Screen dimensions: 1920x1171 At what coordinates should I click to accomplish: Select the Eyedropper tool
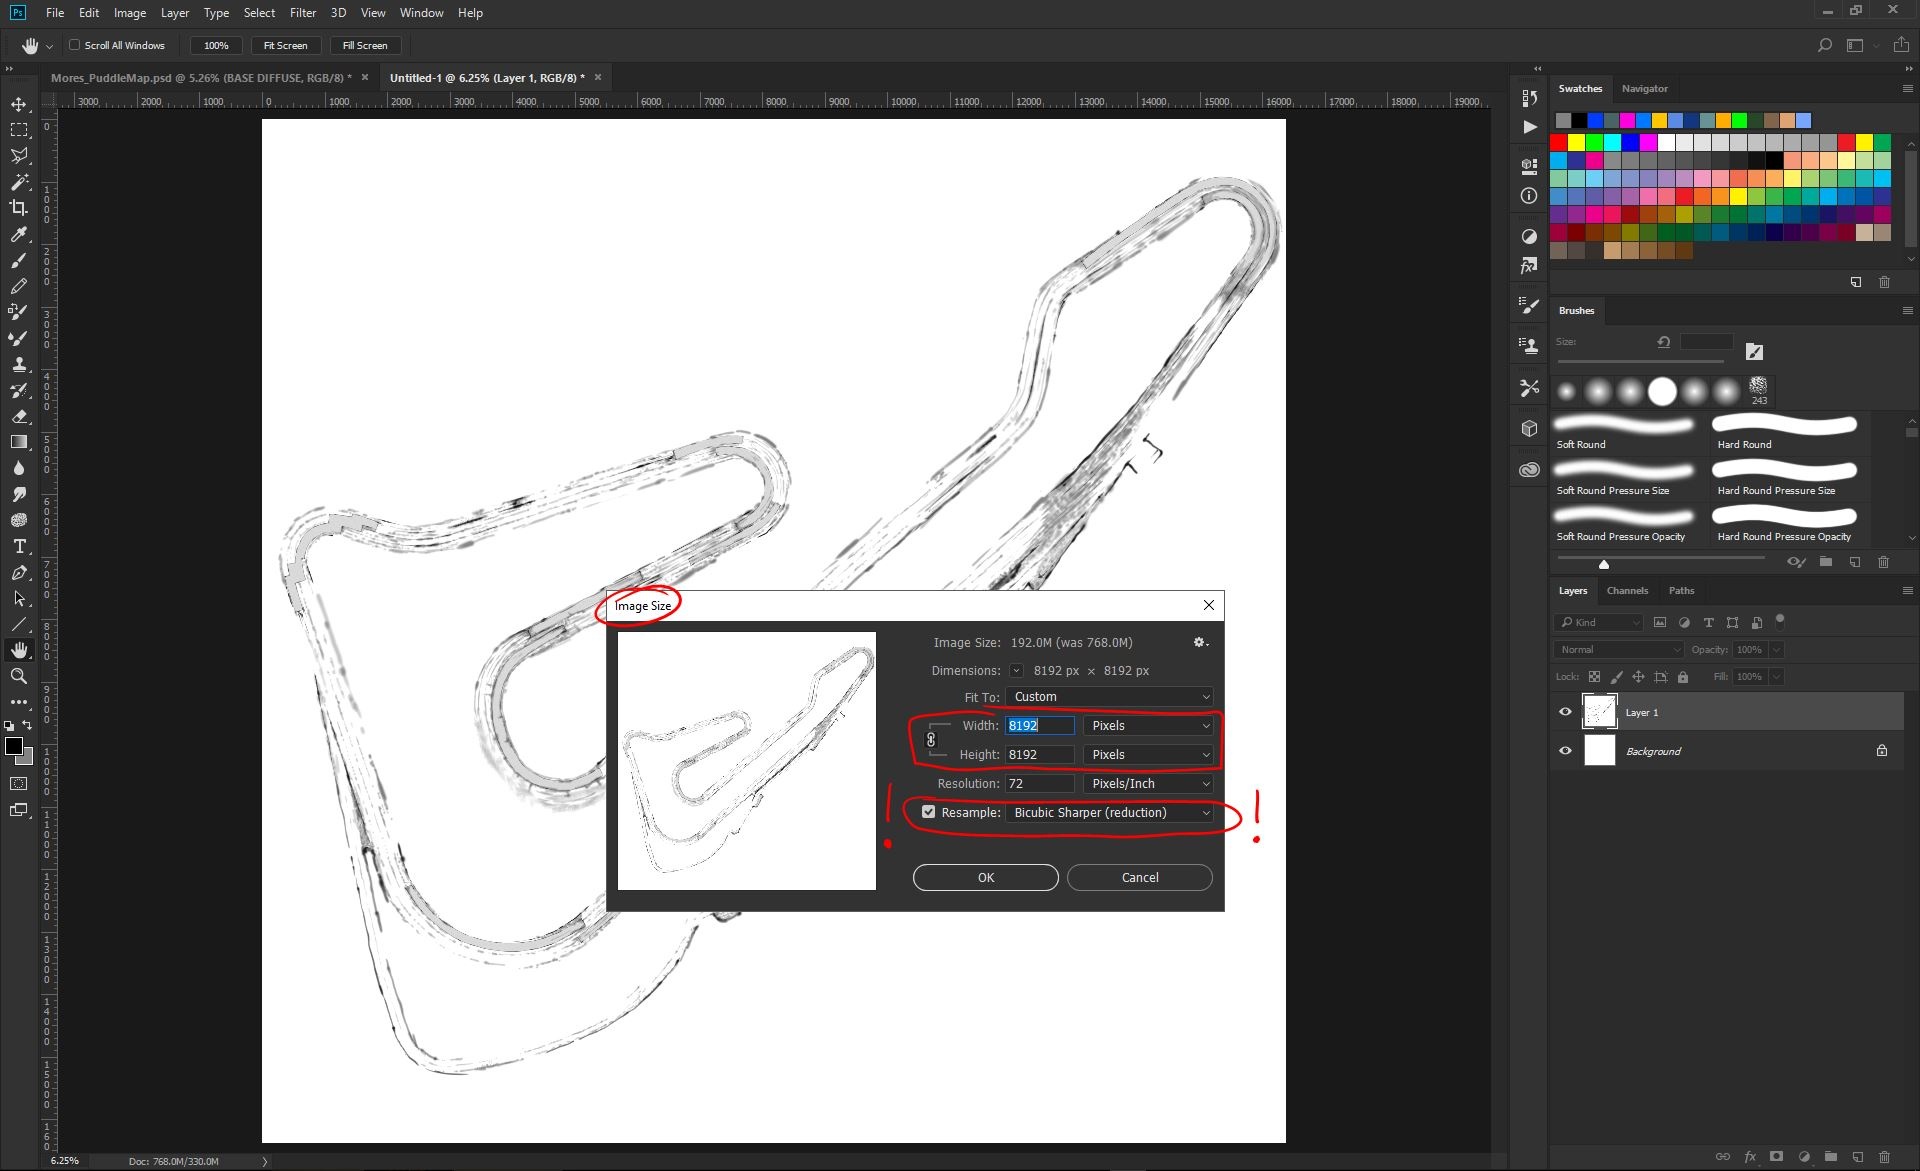click(19, 234)
